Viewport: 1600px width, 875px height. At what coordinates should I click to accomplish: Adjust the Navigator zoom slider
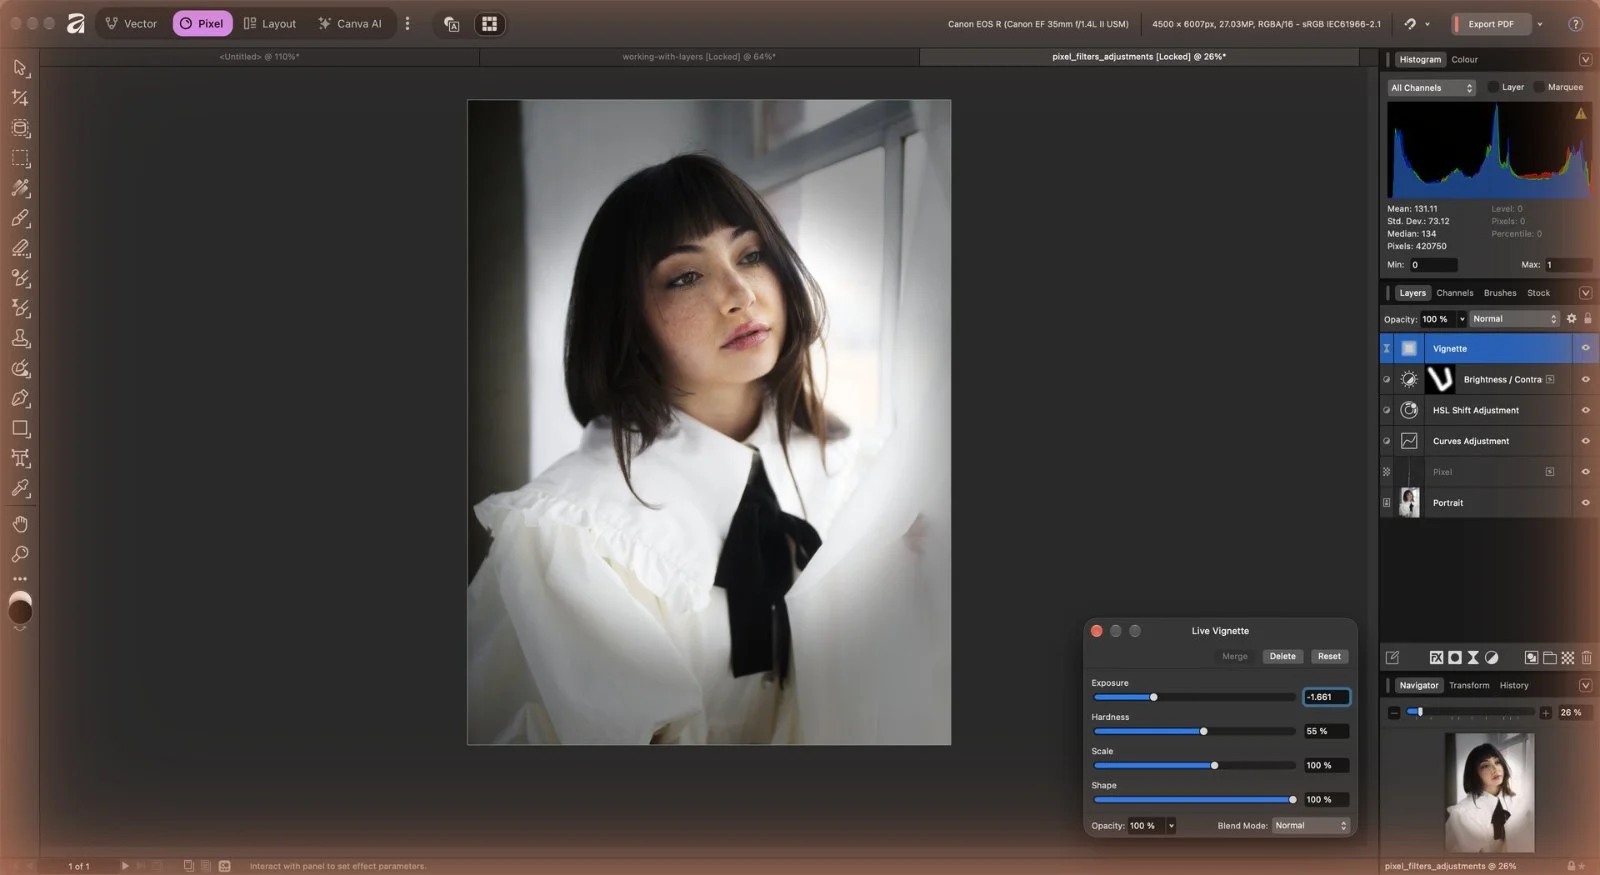coord(1420,713)
